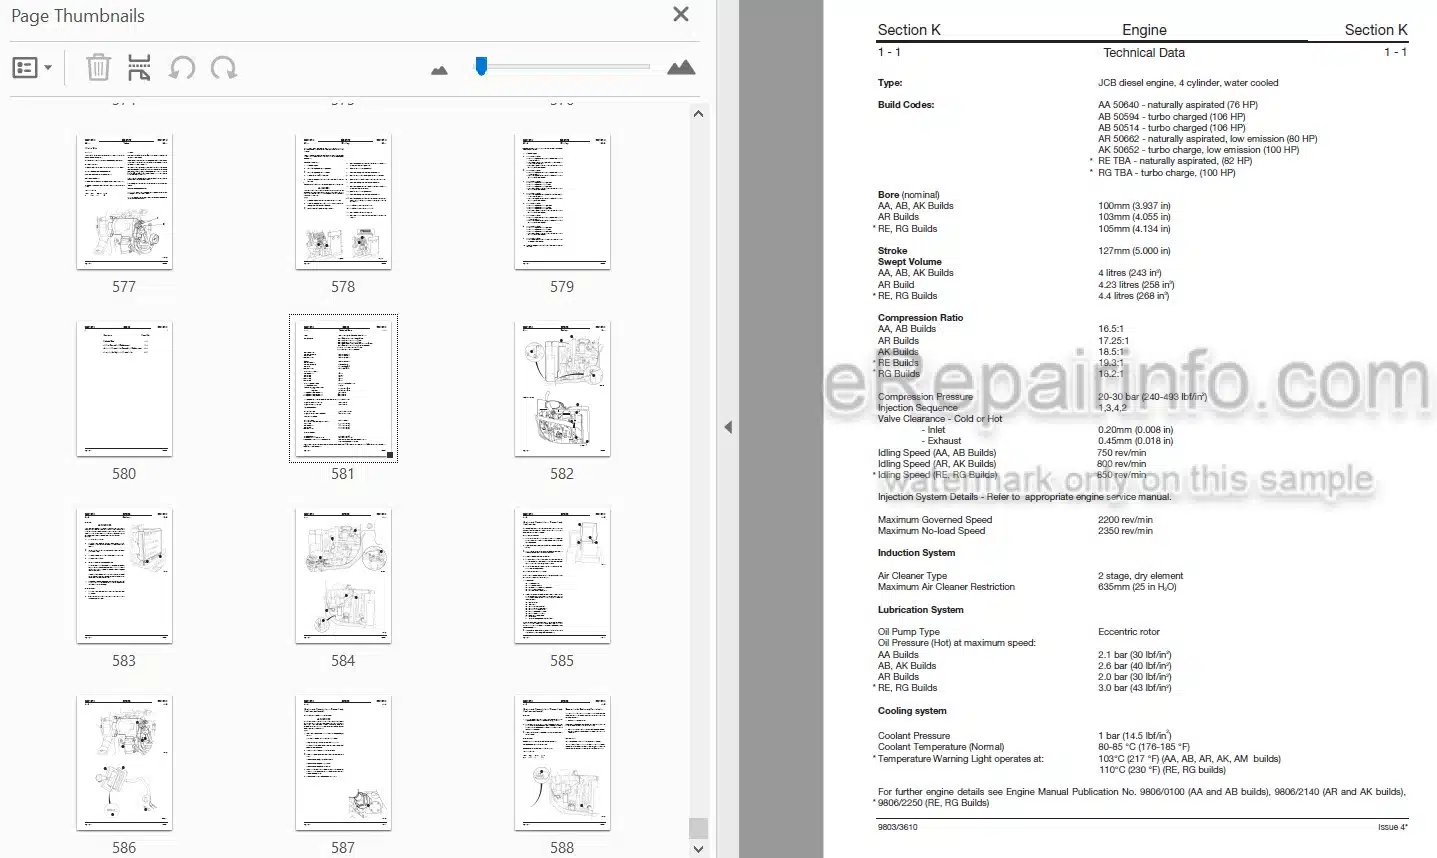
Task: Click the 'Coolant Pressure' row
Action: point(1025,736)
